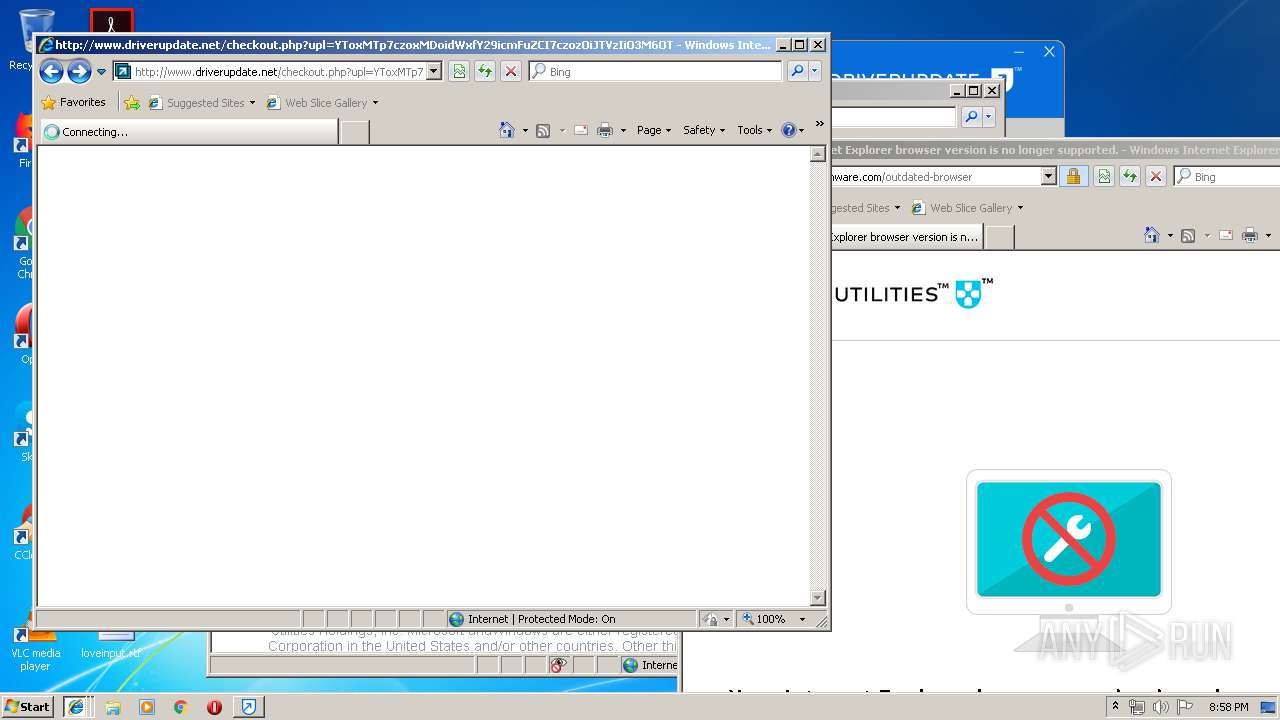
Task: Expand the address bar URL history dropdown
Action: click(x=434, y=72)
